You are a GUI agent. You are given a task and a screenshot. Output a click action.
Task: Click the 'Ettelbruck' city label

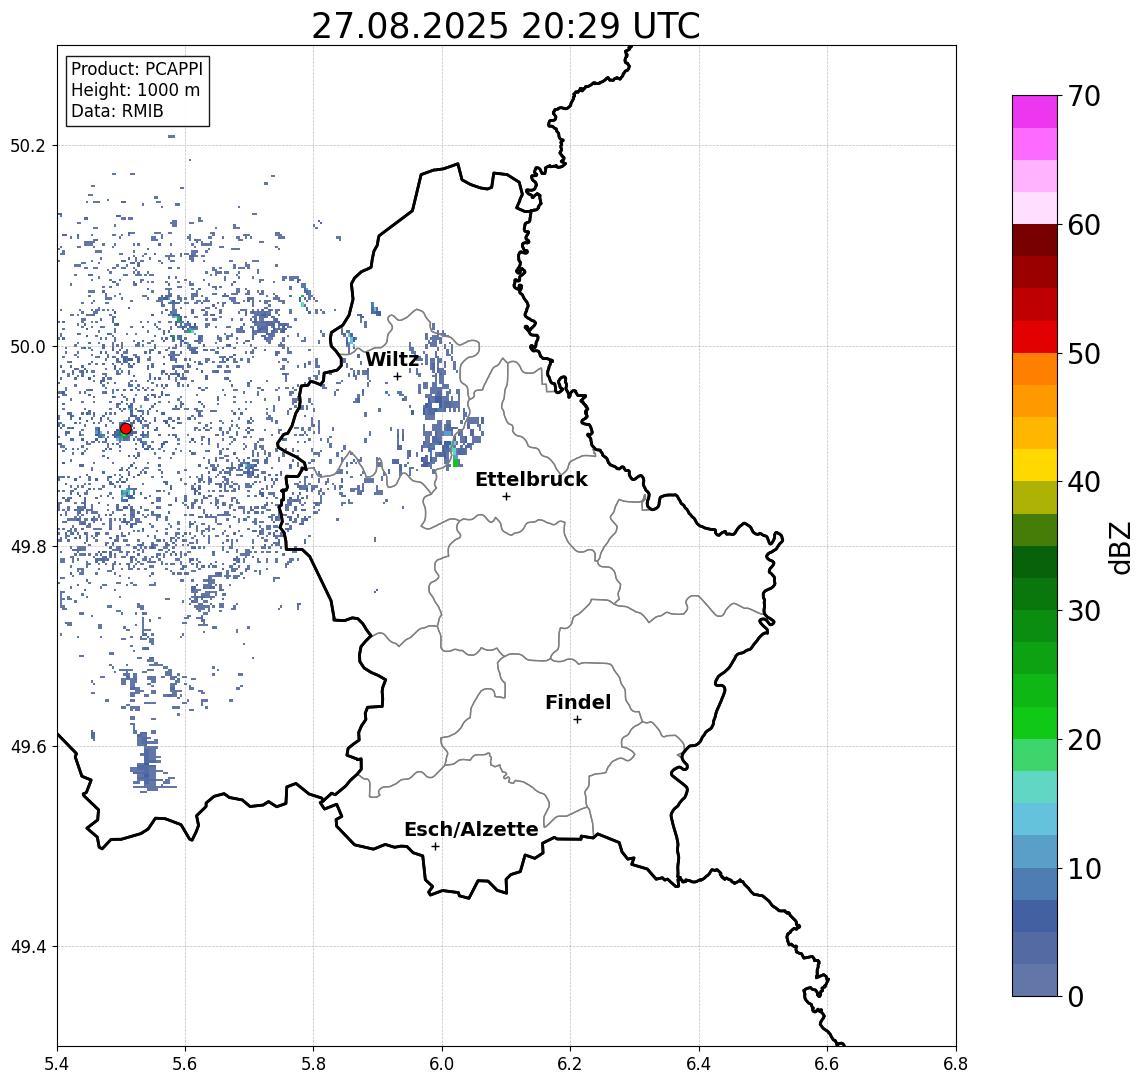[x=531, y=479]
